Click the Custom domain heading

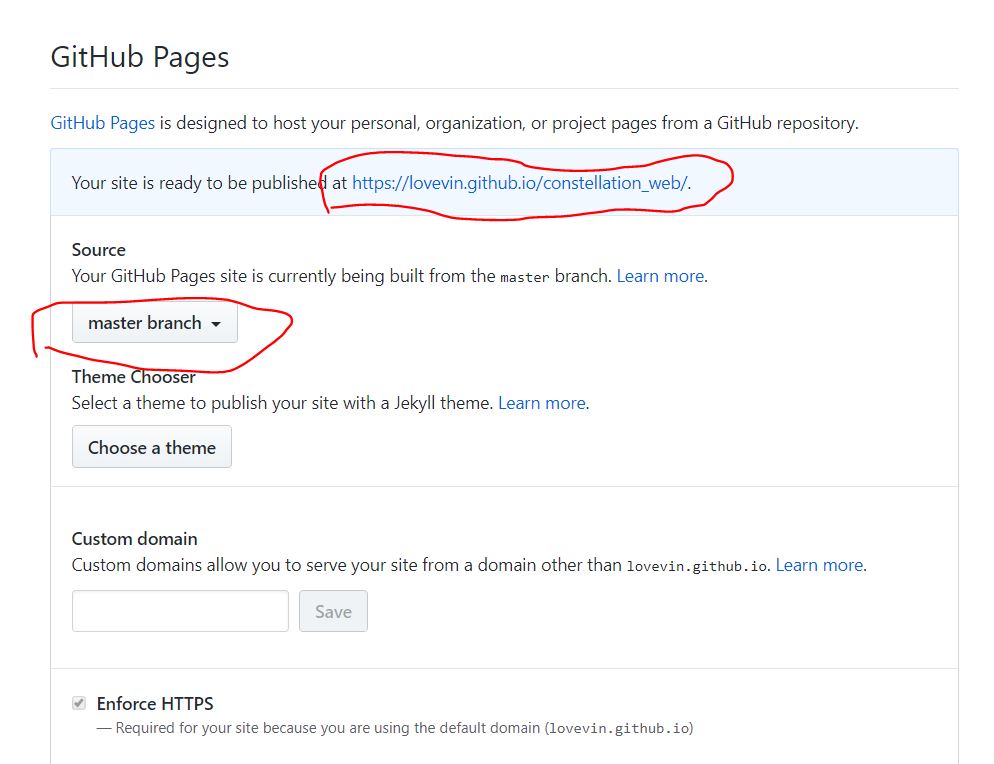pos(134,539)
